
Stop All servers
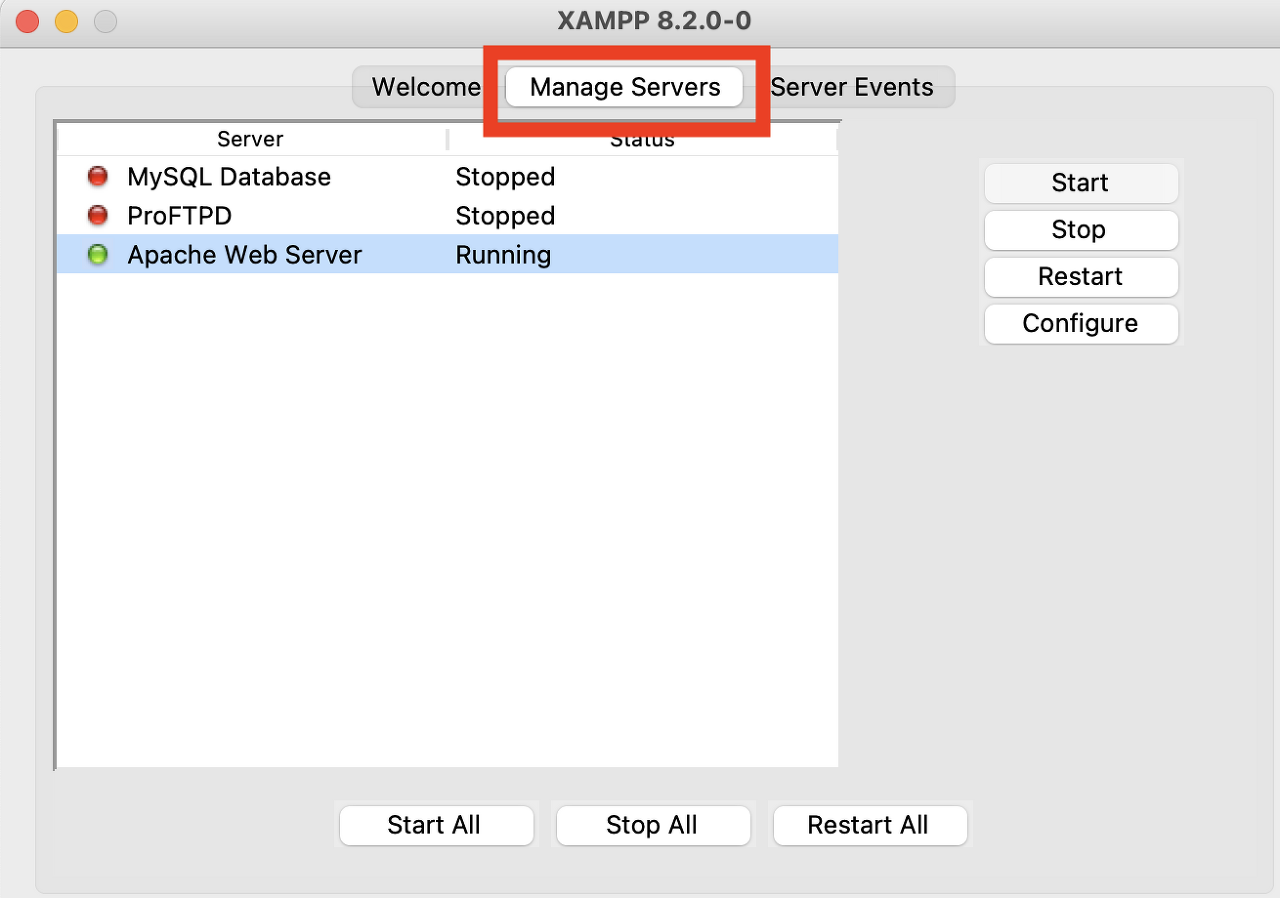[x=653, y=825]
